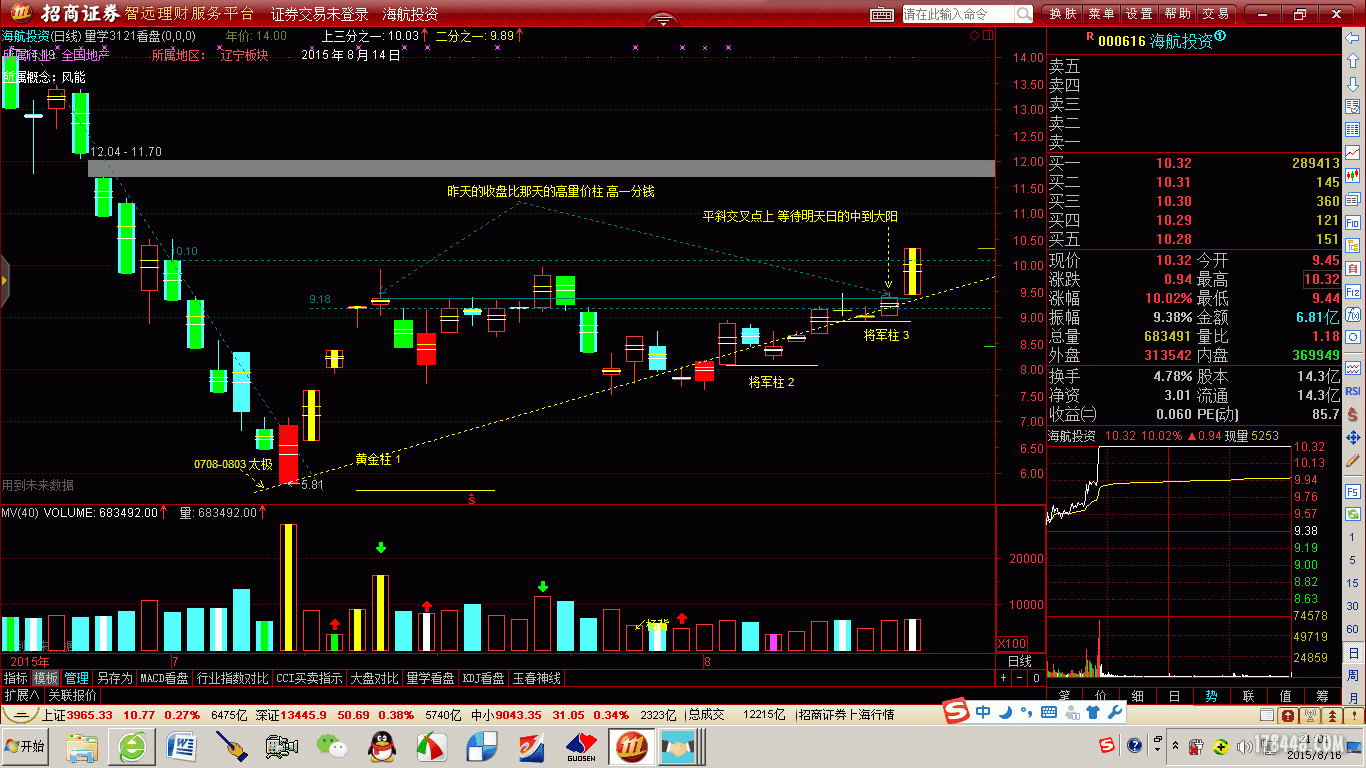
Task: Switch to 5-minute period in sidebar
Action: click(x=1353, y=560)
